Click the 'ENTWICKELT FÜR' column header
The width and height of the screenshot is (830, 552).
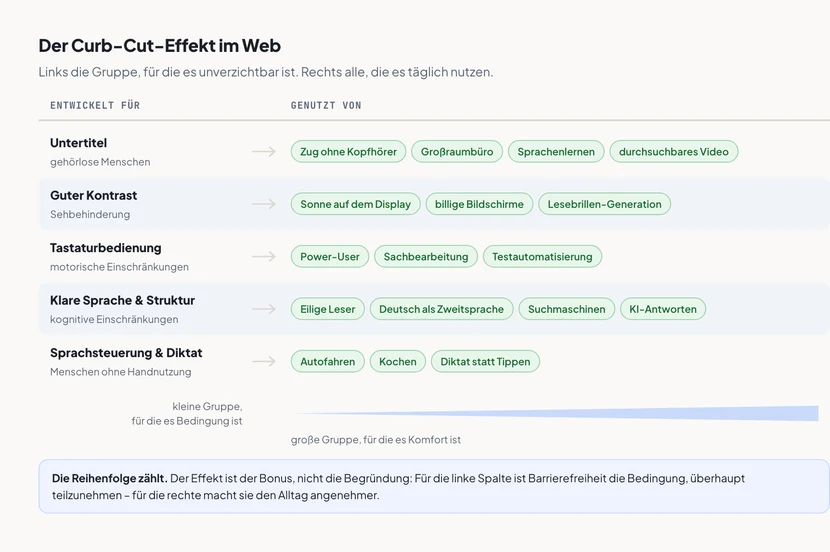click(95, 105)
